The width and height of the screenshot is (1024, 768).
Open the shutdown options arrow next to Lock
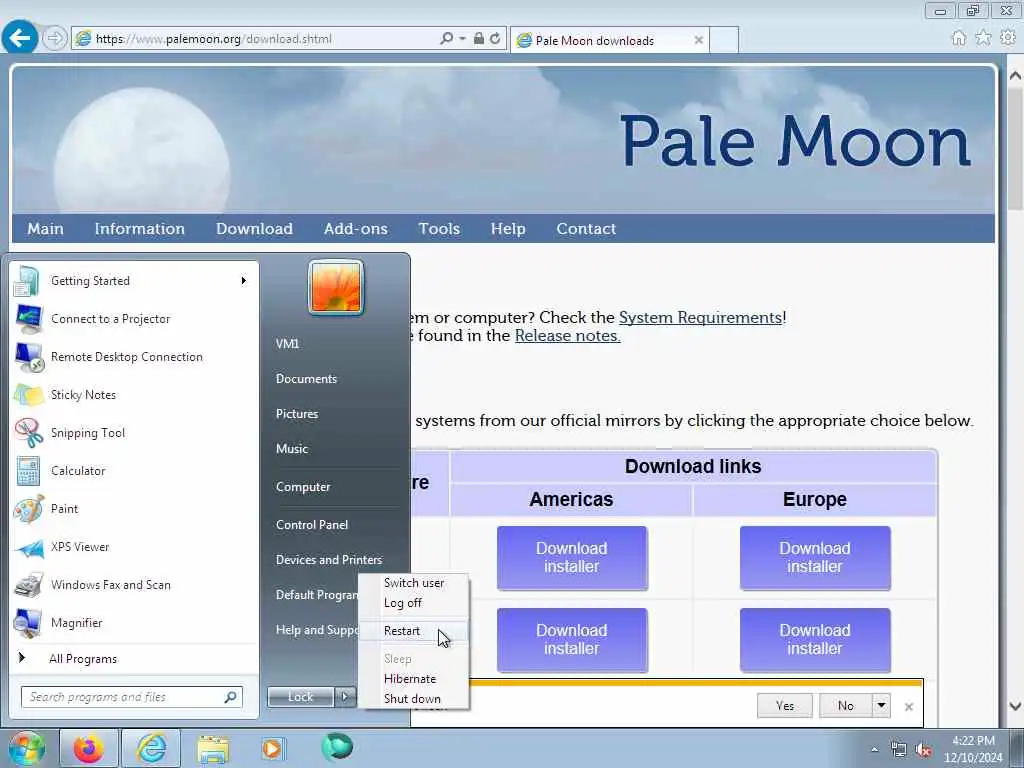(345, 697)
